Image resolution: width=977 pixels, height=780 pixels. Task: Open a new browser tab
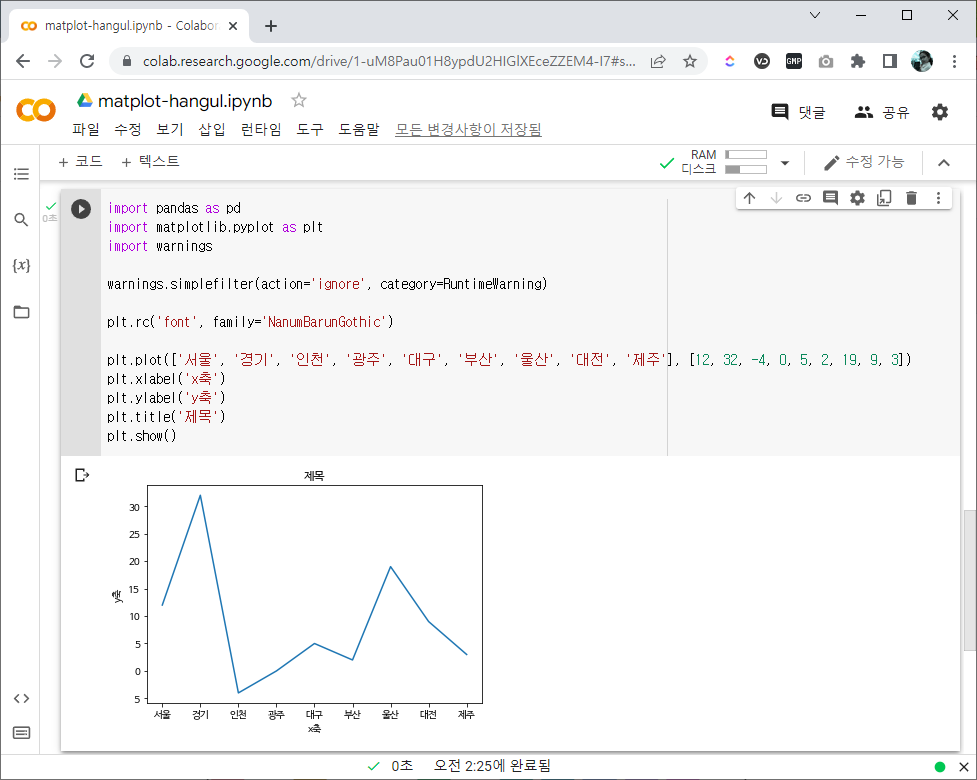270,26
